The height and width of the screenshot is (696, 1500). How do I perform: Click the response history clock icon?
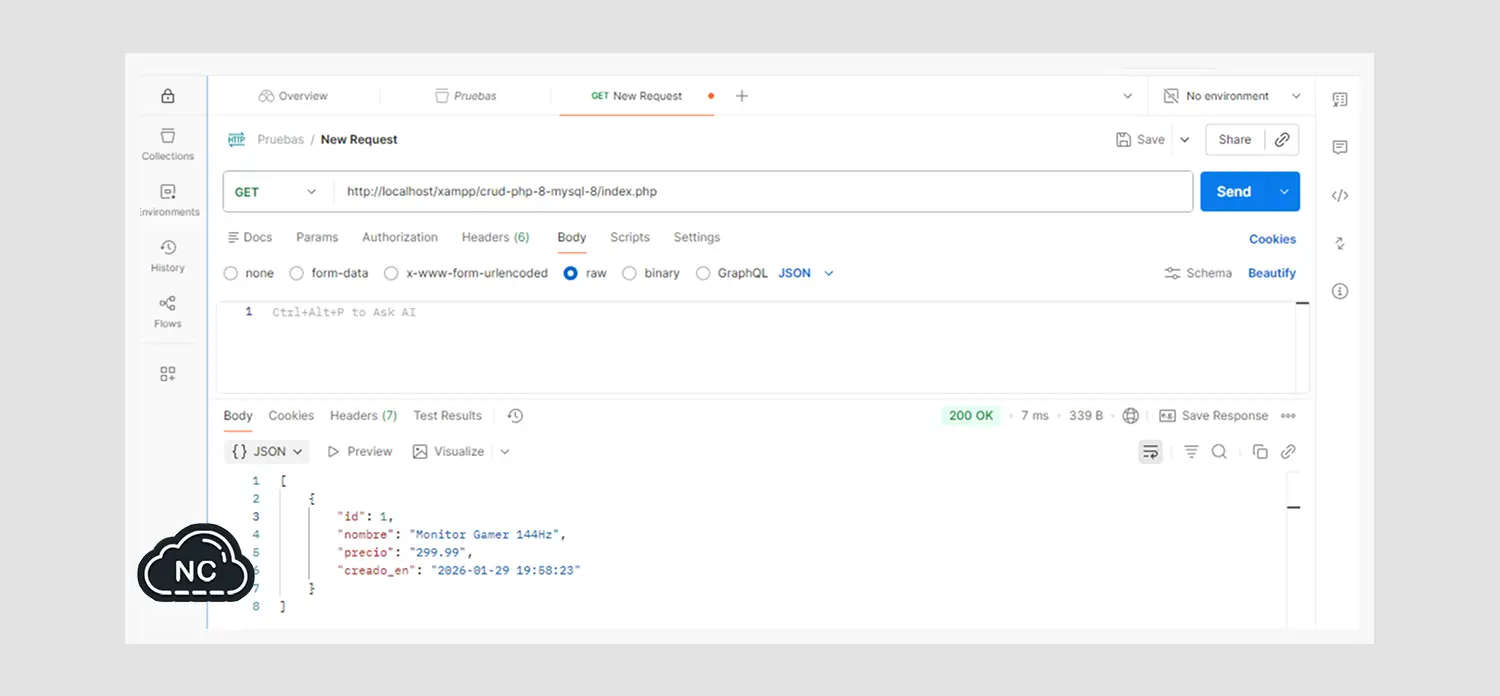point(515,416)
